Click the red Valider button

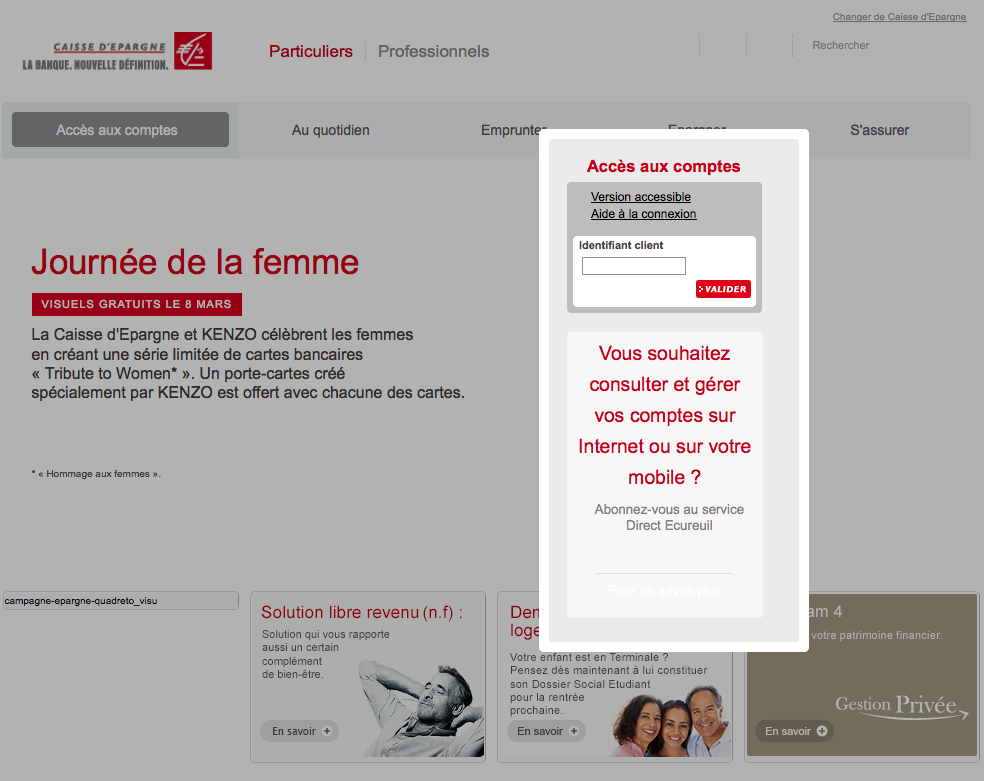tap(723, 289)
